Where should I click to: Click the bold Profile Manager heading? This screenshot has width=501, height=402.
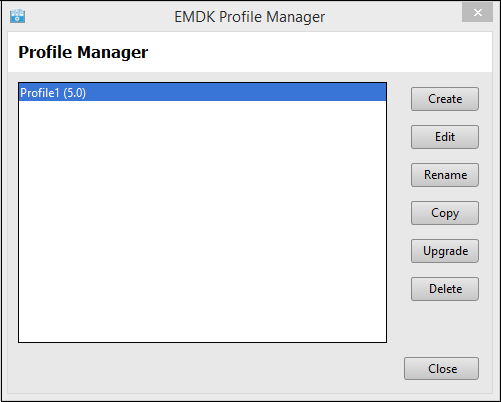pos(83,52)
